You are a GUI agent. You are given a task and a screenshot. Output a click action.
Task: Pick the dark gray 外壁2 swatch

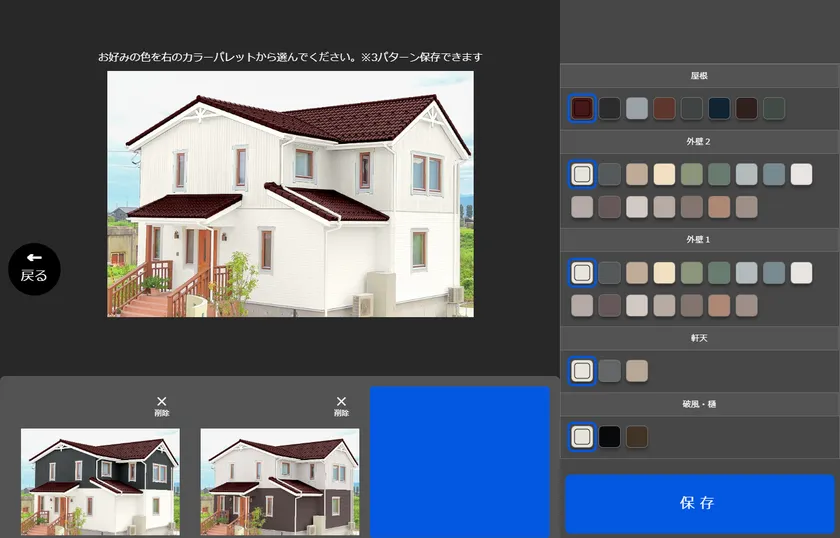click(x=610, y=175)
